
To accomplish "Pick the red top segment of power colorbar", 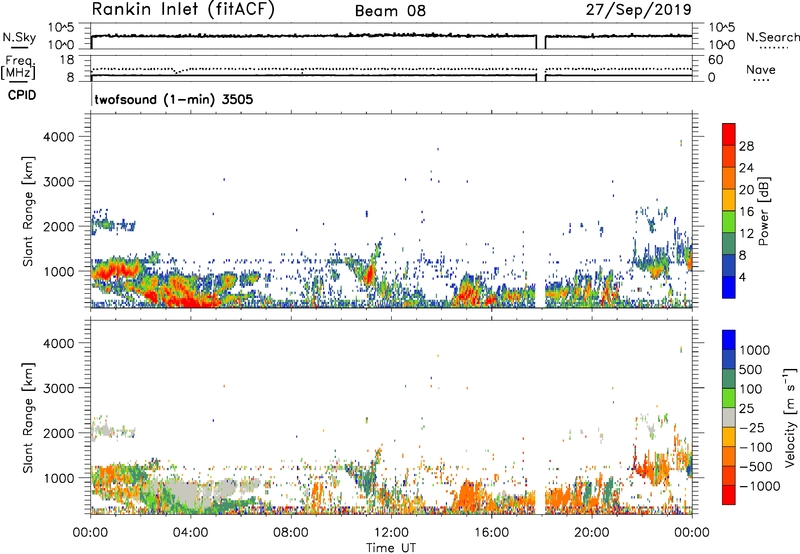I will (729, 134).
